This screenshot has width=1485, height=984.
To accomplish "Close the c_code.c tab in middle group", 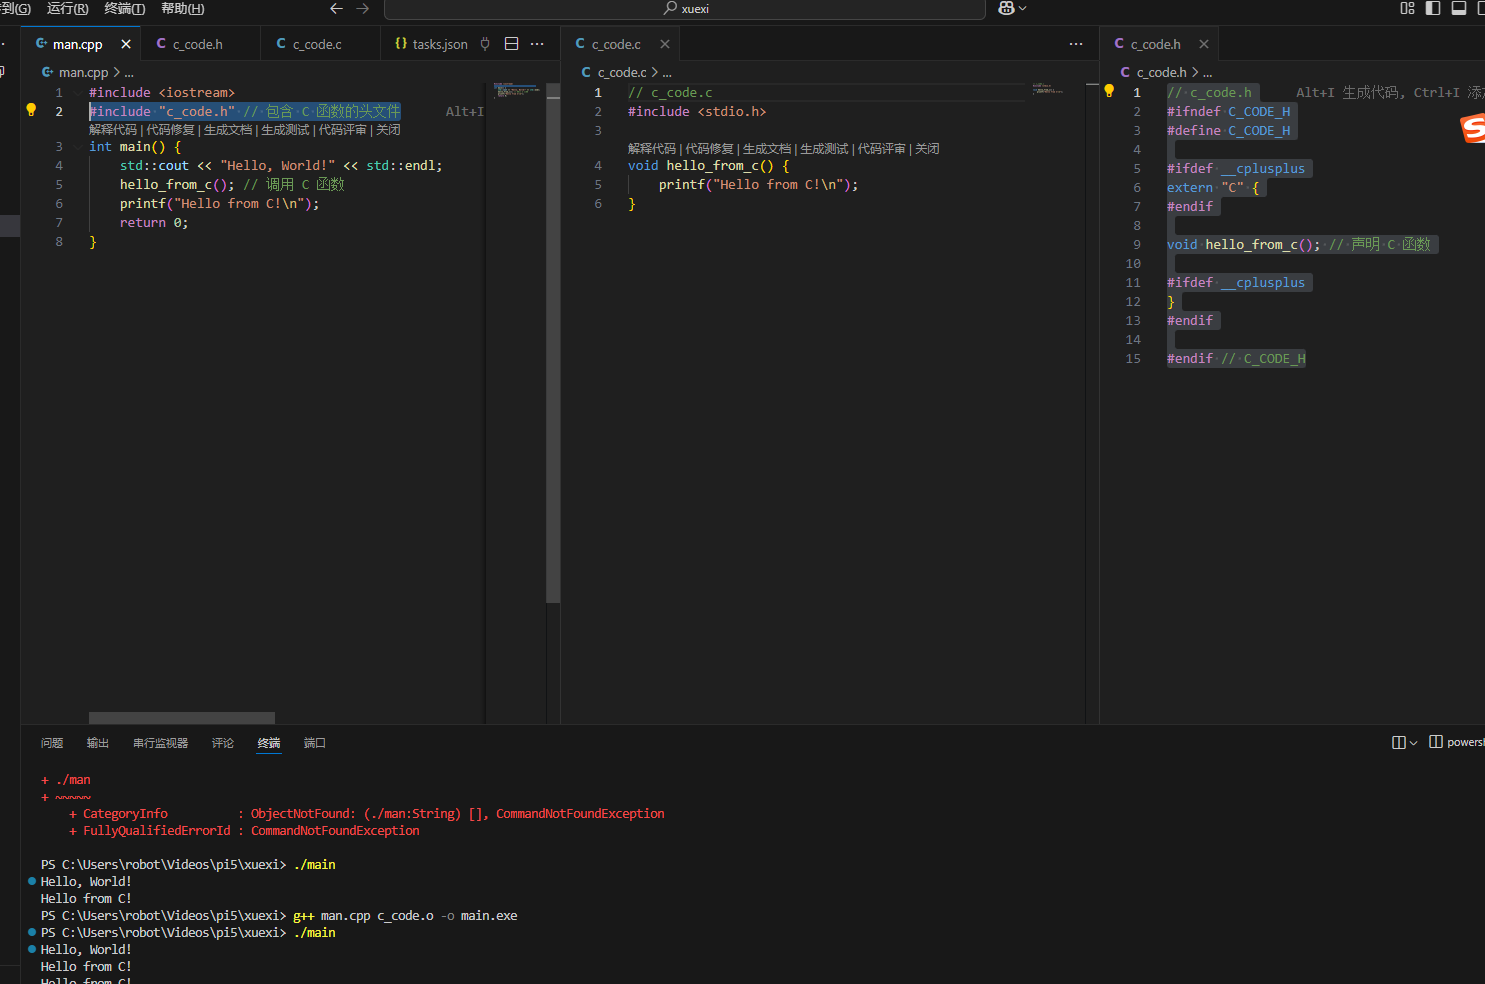I will 665,44.
